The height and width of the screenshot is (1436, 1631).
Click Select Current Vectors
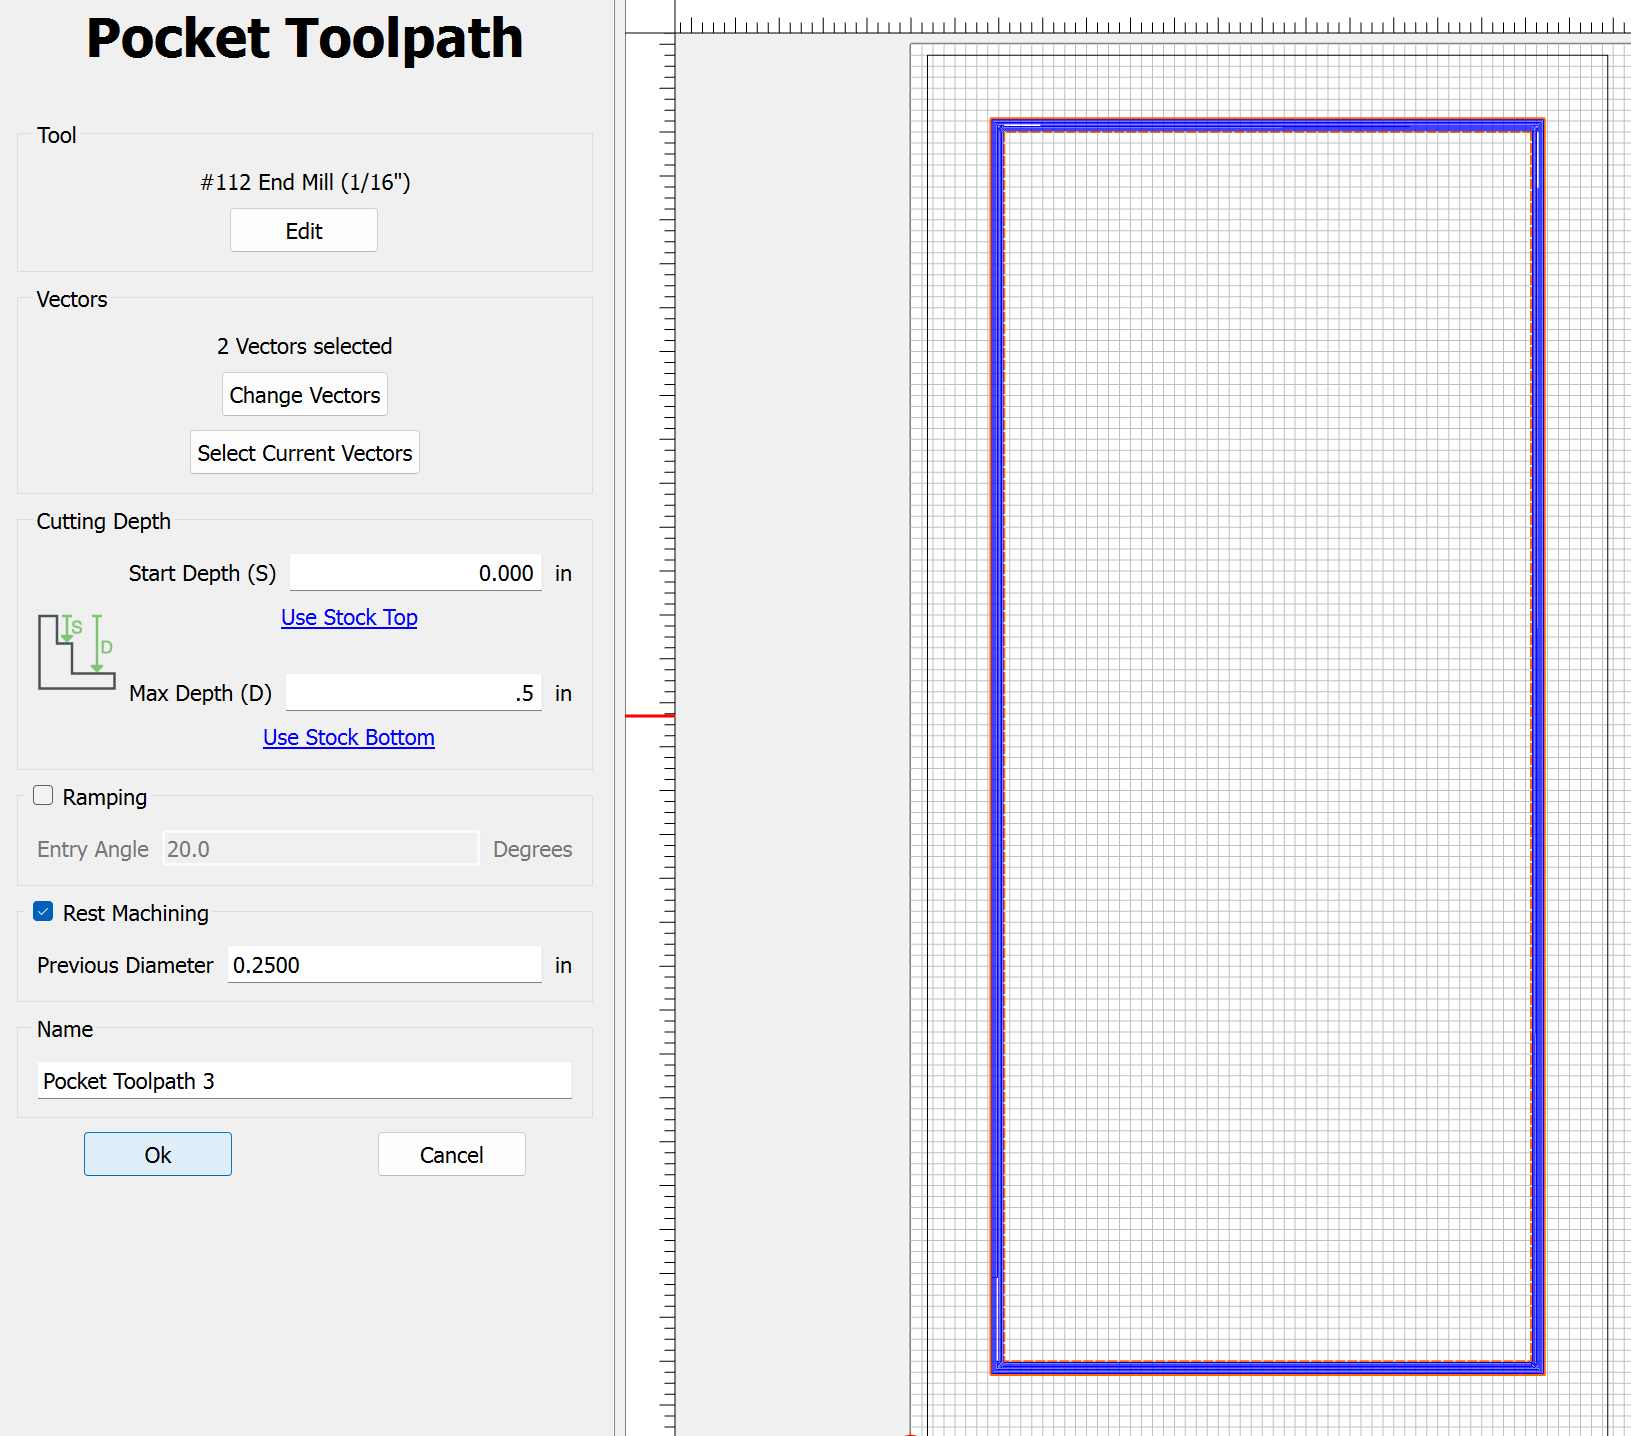(x=304, y=453)
